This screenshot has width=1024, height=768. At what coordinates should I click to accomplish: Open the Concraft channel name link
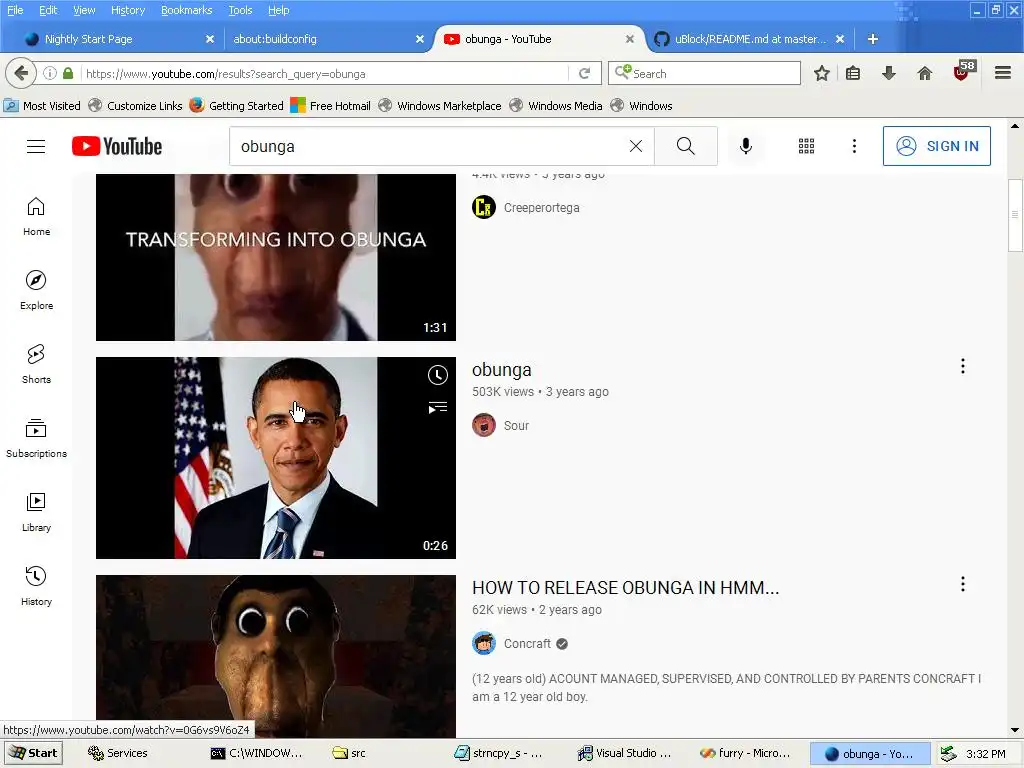click(x=527, y=643)
